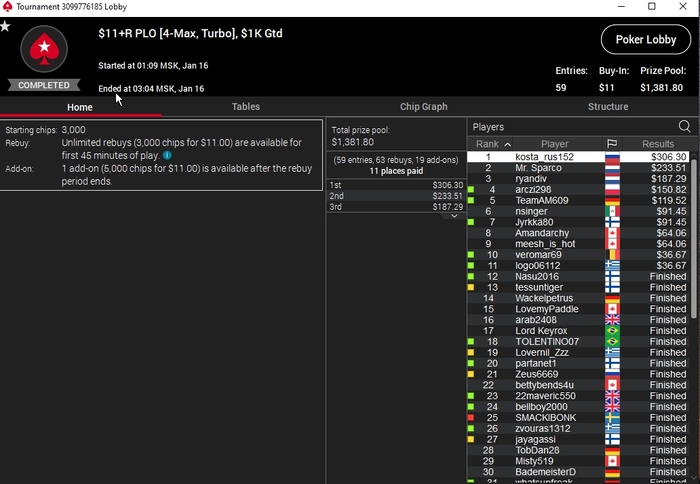700x484 pixels.
Task: Sort by the Player column header
Action: click(554, 144)
